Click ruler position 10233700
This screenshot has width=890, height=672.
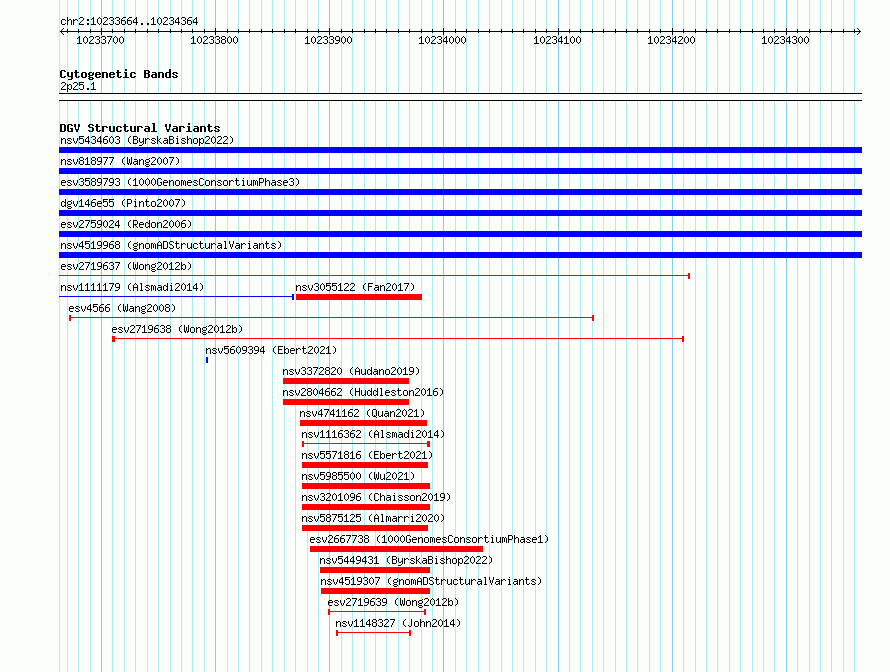point(100,40)
